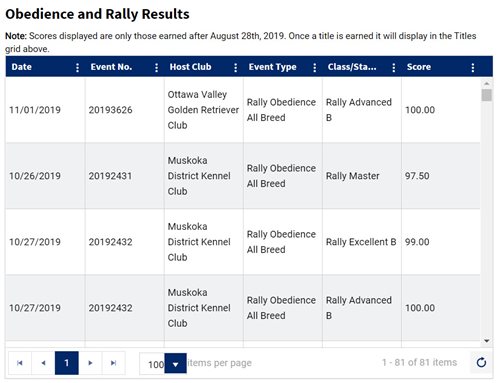Select Ottawa Valley Golden Retriever Club cell
500x383 pixels.
click(x=203, y=110)
